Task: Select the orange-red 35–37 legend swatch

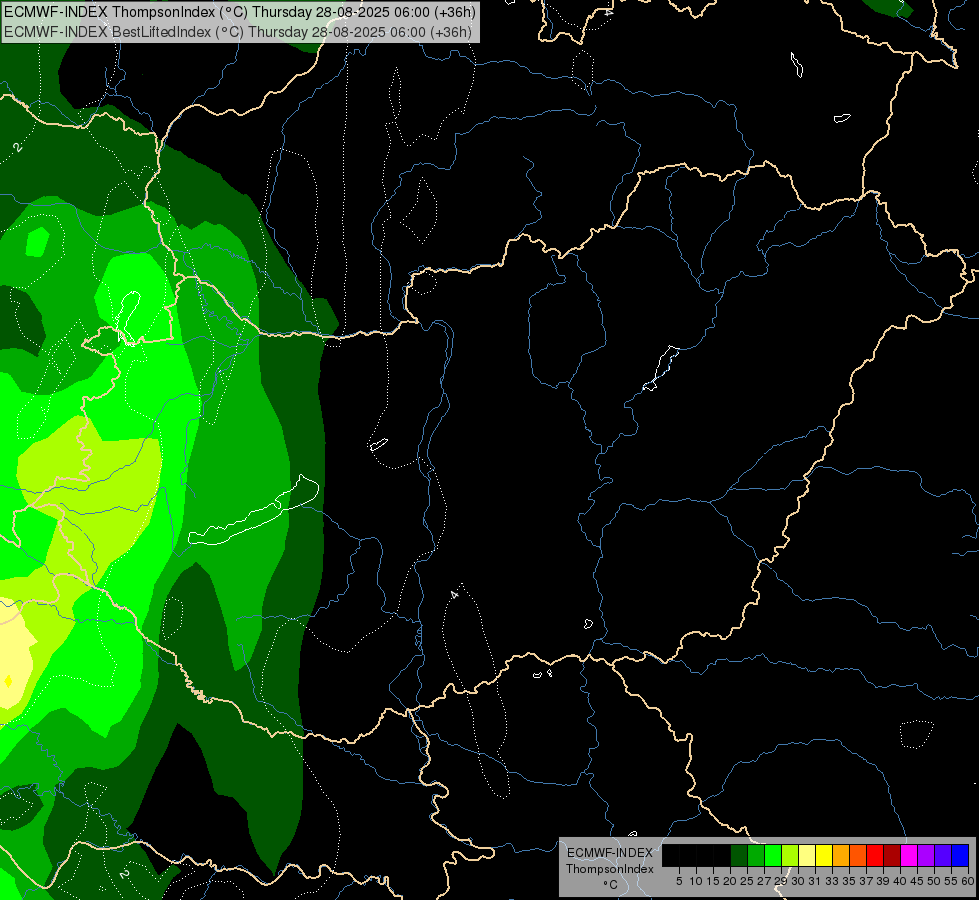Action: [x=858, y=855]
